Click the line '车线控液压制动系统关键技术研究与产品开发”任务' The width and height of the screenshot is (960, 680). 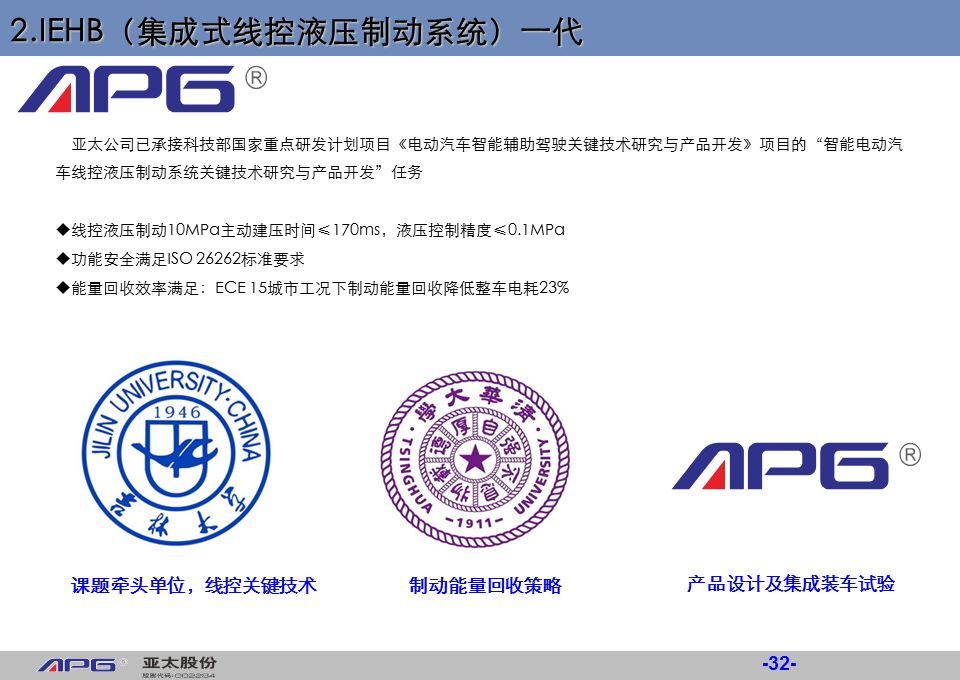(x=239, y=173)
